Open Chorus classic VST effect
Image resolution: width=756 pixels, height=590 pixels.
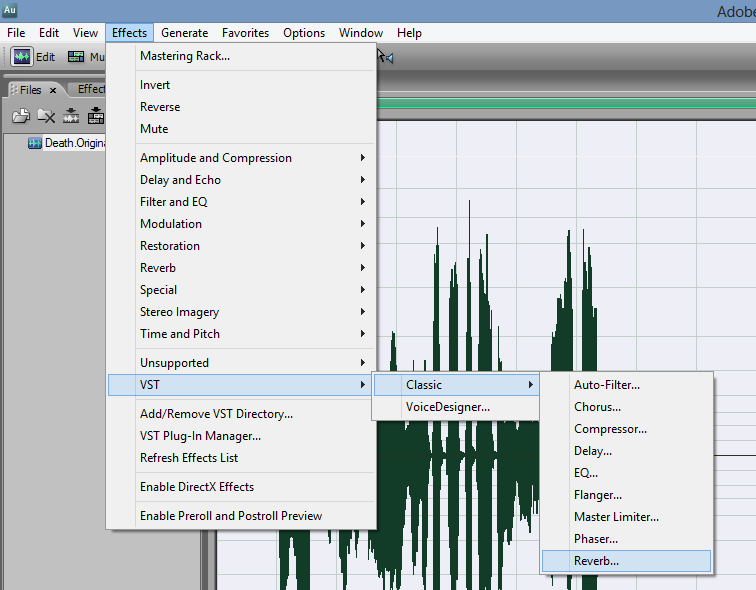tap(626, 407)
